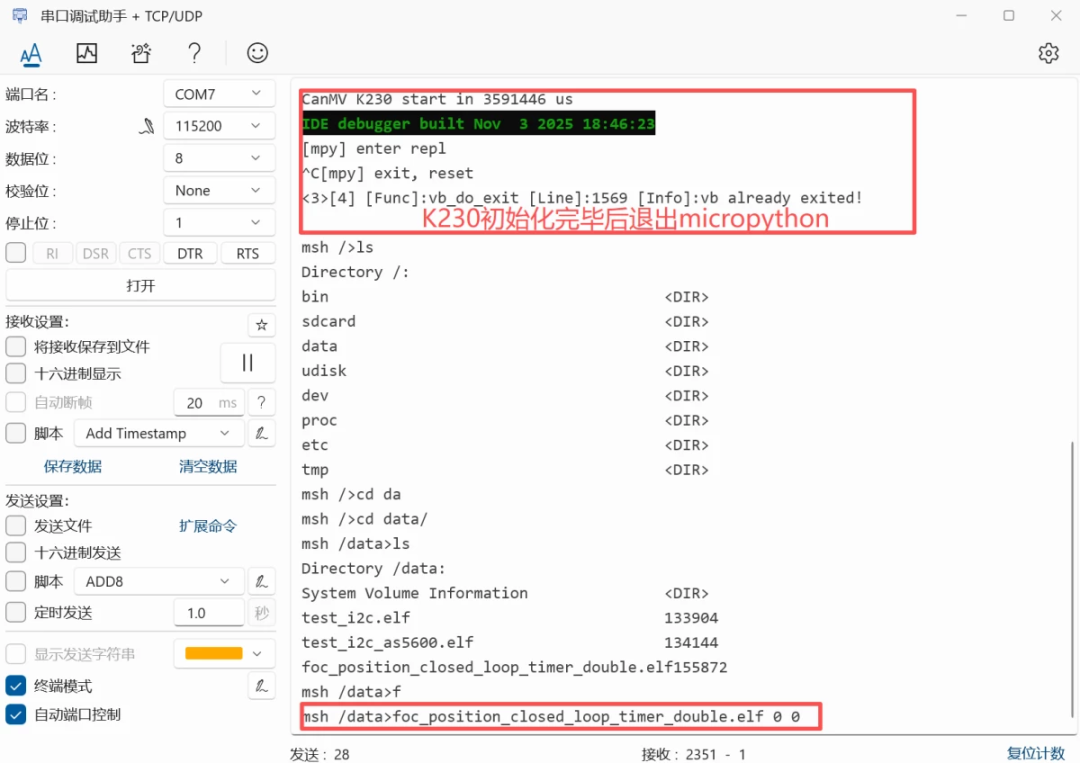The width and height of the screenshot is (1080, 763).
Task: Click the 复位计数 link at bottom right
Action: pyautogui.click(x=1036, y=754)
